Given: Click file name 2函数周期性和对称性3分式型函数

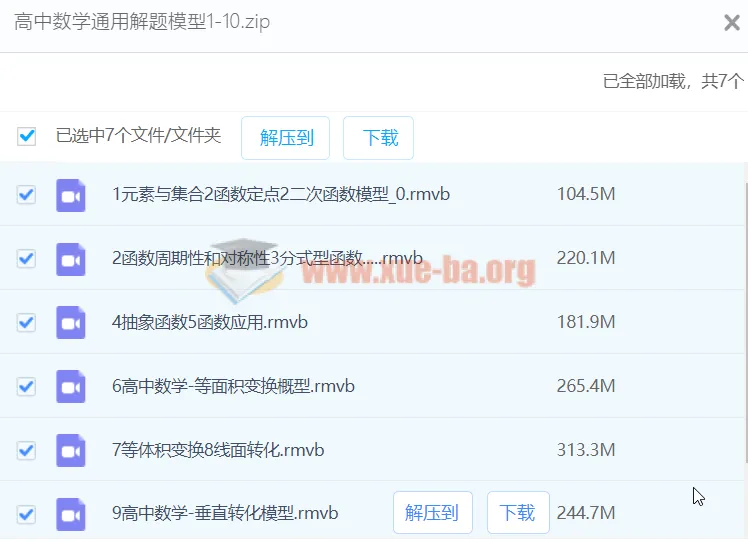Looking at the screenshot, I should tap(267, 258).
